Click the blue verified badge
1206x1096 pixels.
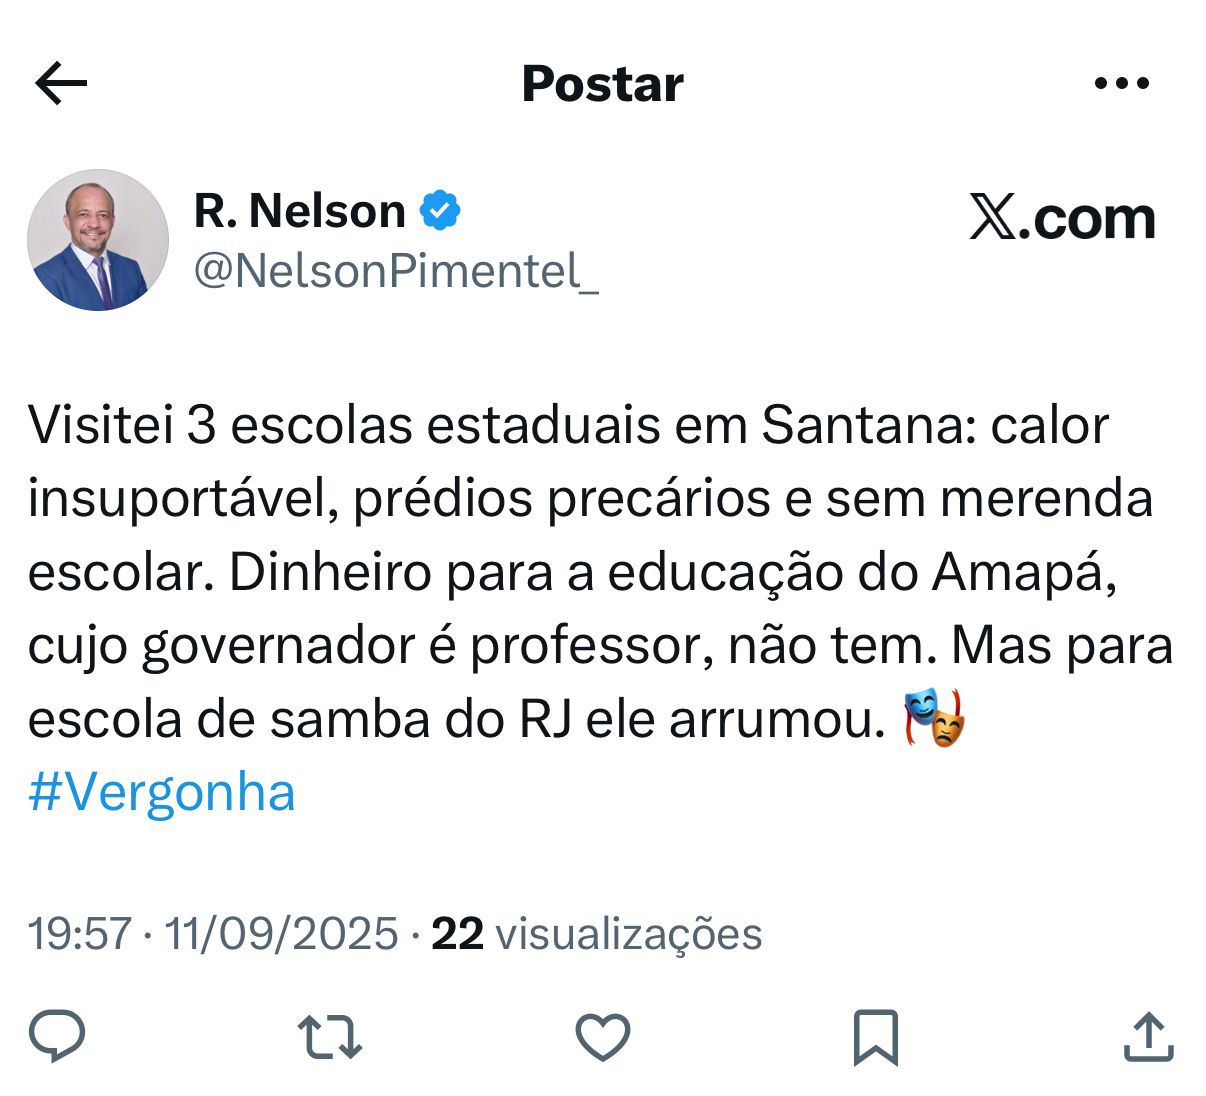(440, 210)
